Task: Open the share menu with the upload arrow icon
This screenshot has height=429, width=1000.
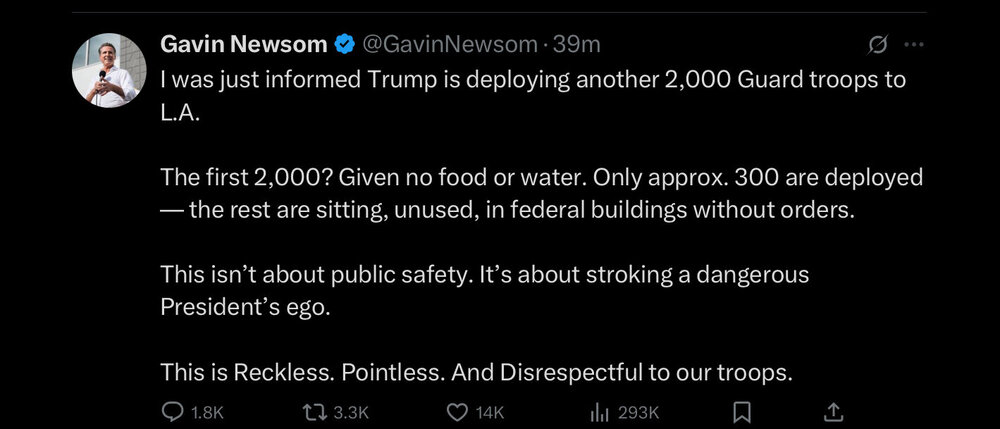Action: click(832, 412)
